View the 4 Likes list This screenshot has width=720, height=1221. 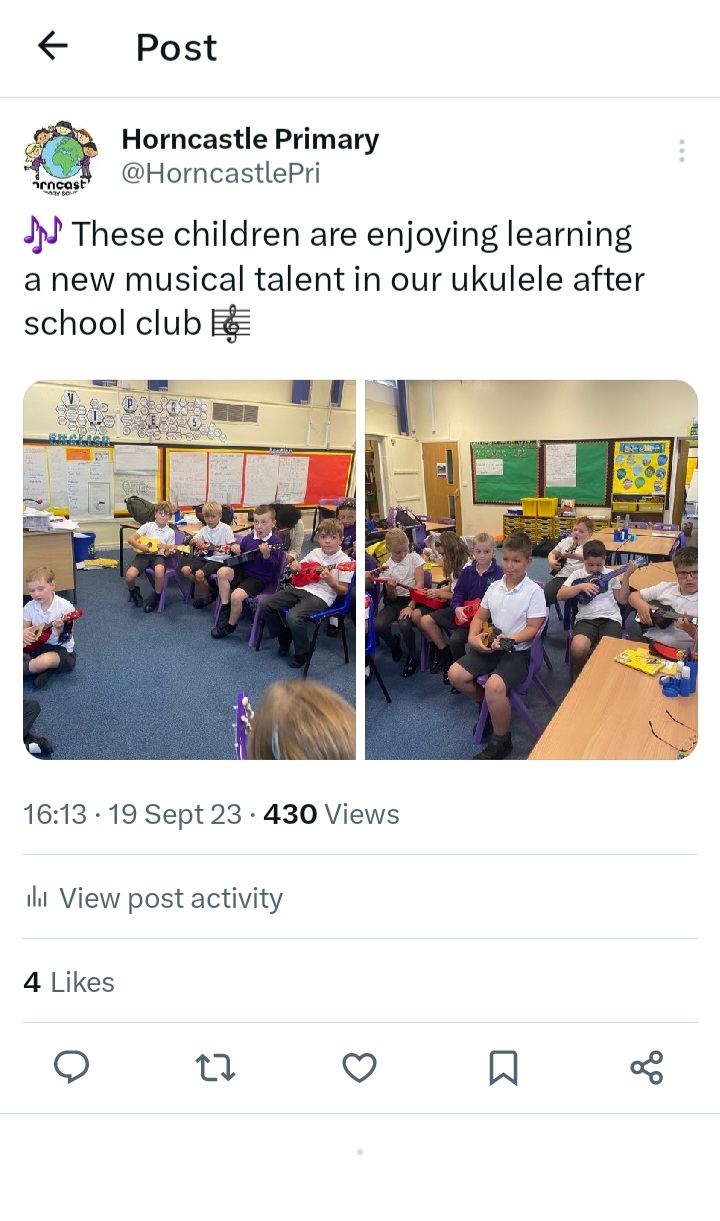[69, 982]
